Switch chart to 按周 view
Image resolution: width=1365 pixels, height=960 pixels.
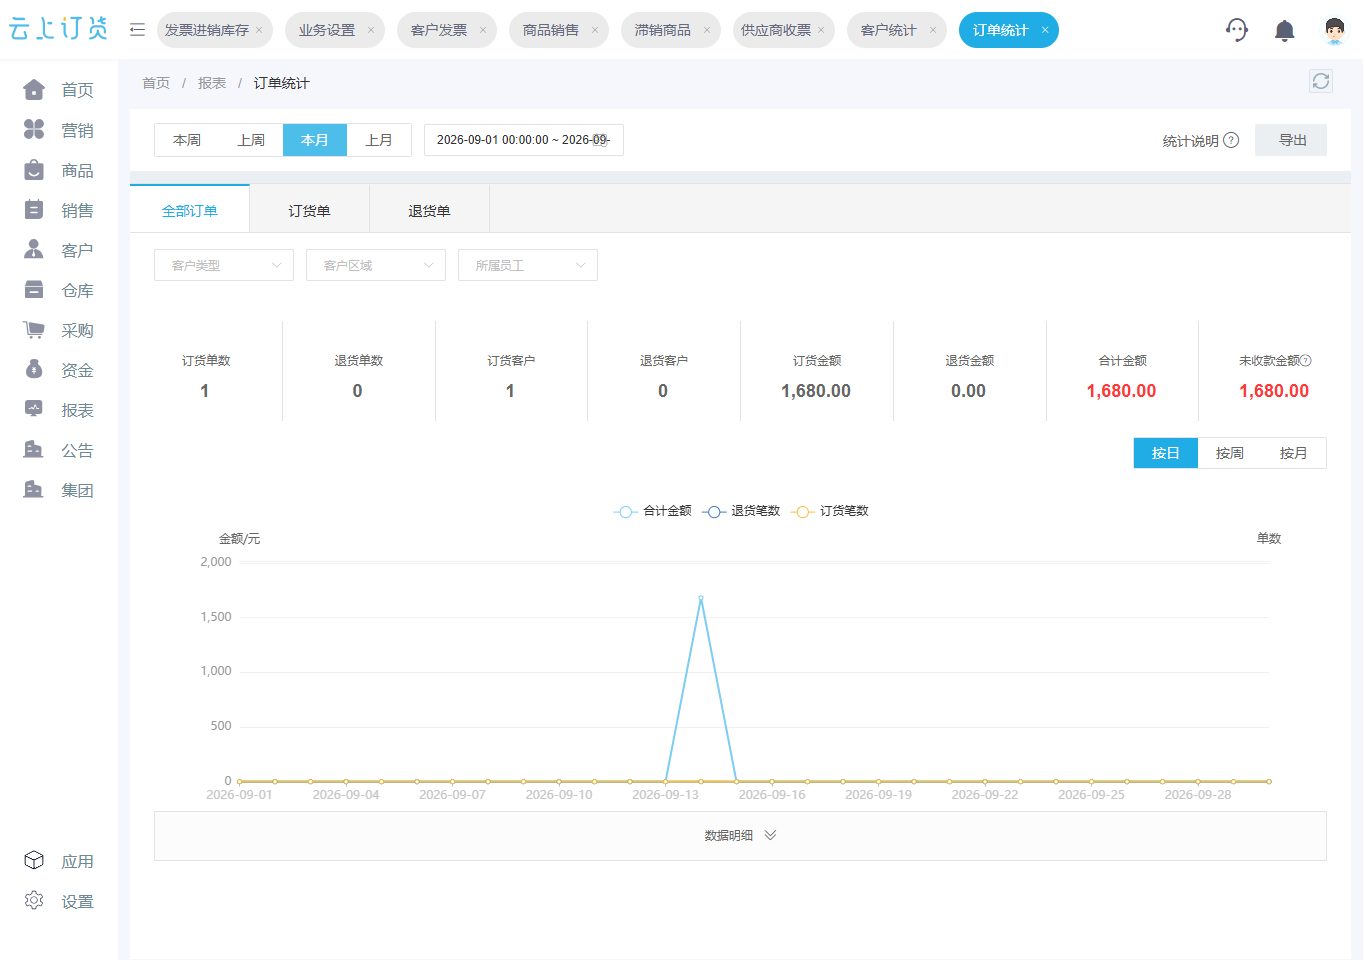[x=1230, y=453]
